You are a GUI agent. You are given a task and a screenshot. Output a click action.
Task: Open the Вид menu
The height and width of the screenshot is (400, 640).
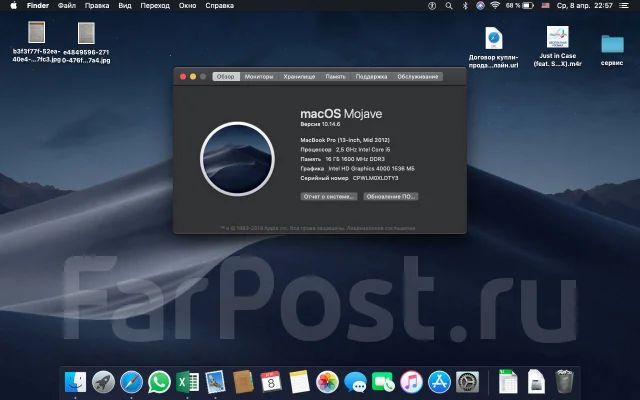point(125,6)
